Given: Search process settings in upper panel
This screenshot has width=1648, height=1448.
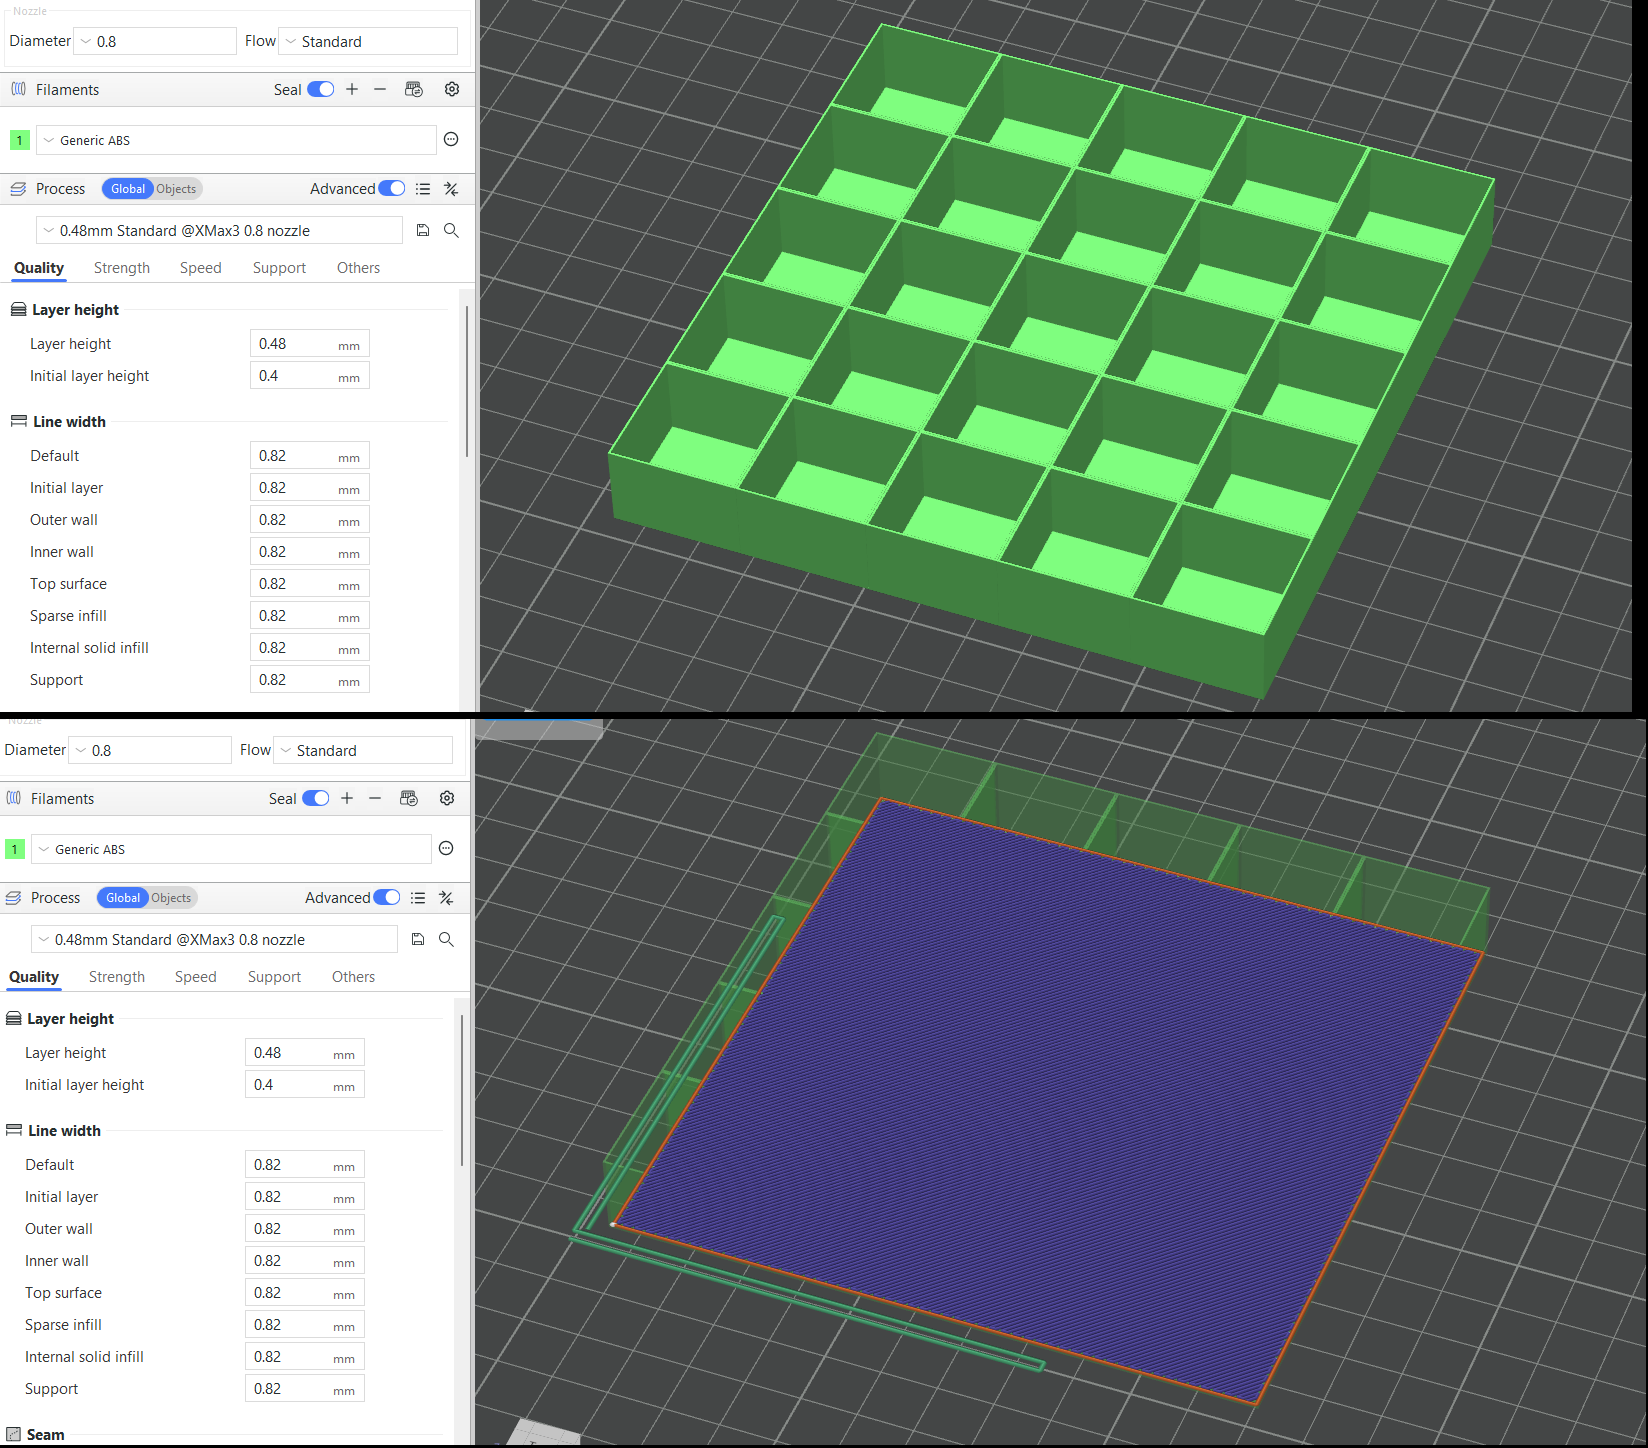Looking at the screenshot, I should click(x=451, y=230).
